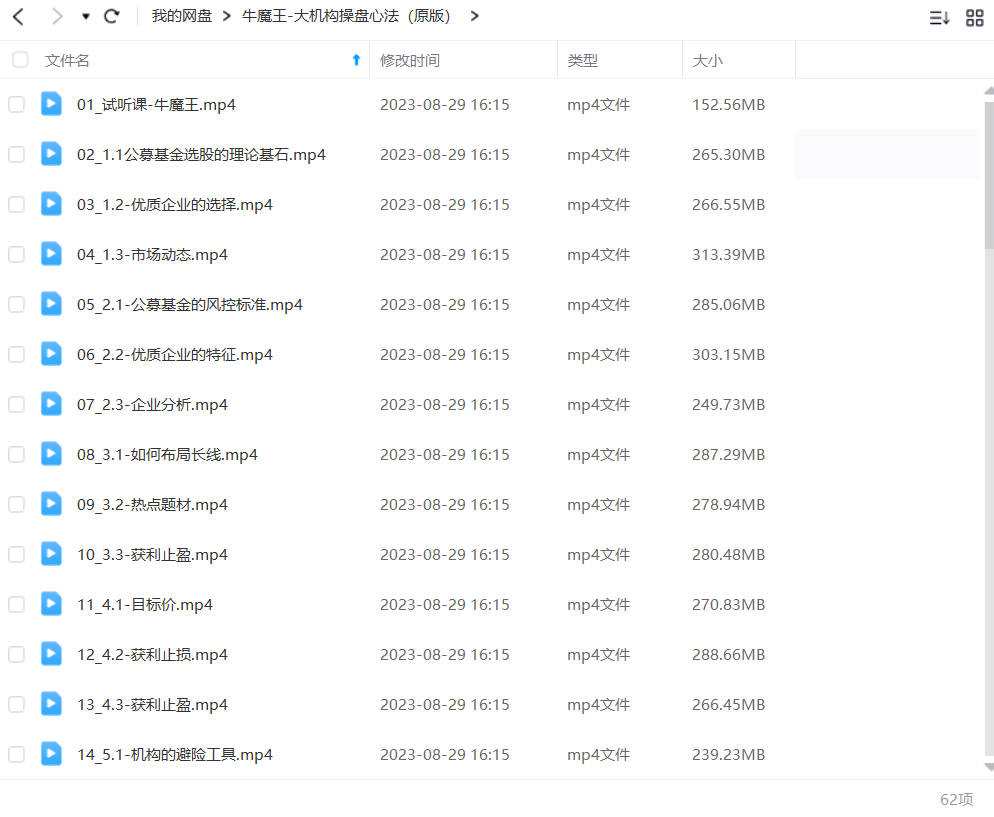Switch to grid thumbnail view

click(974, 18)
